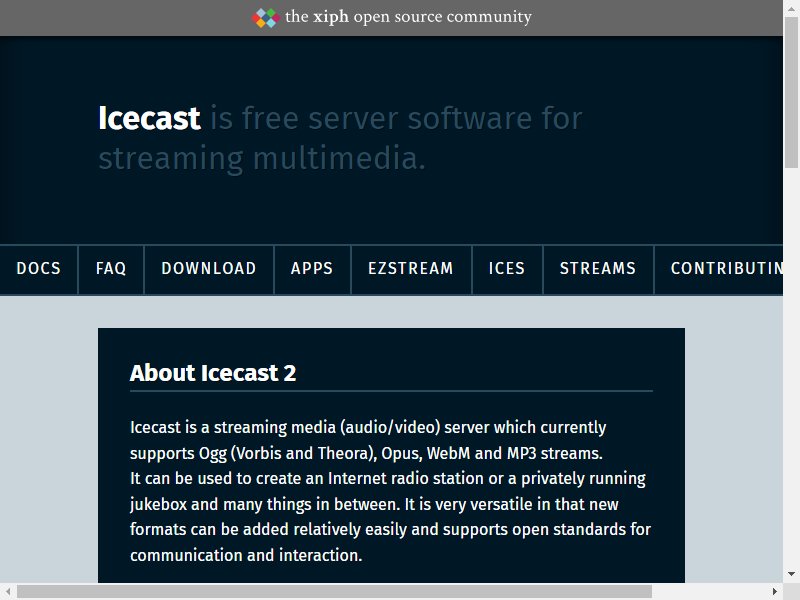The height and width of the screenshot is (600, 800).
Task: Click the vertical scrollbar up arrow
Action: click(791, 8)
